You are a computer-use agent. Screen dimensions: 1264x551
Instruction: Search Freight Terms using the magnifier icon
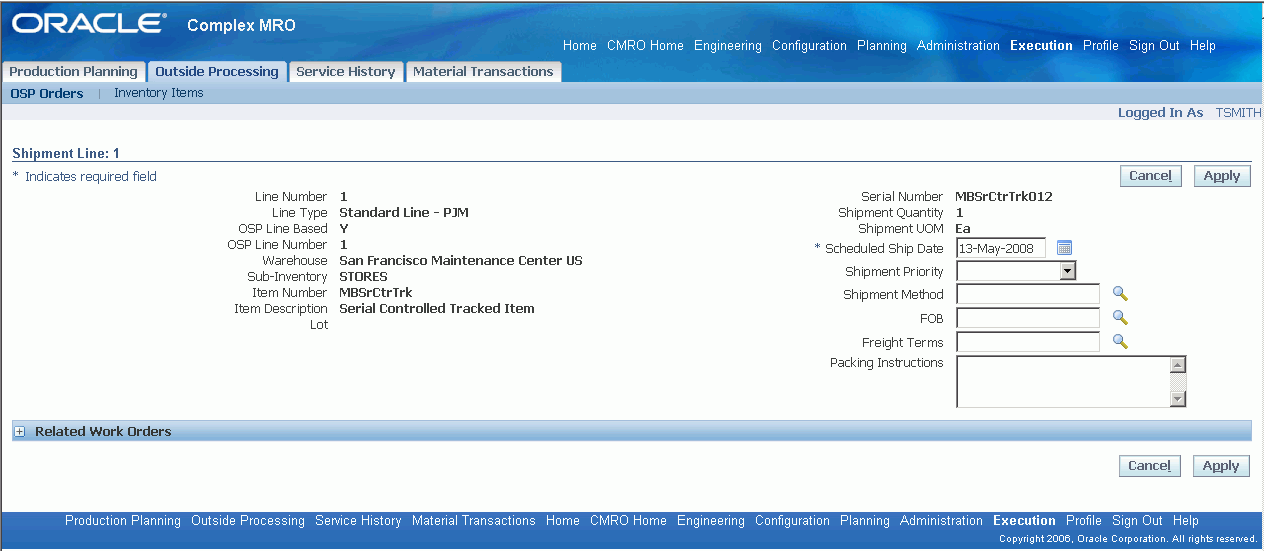click(1120, 342)
